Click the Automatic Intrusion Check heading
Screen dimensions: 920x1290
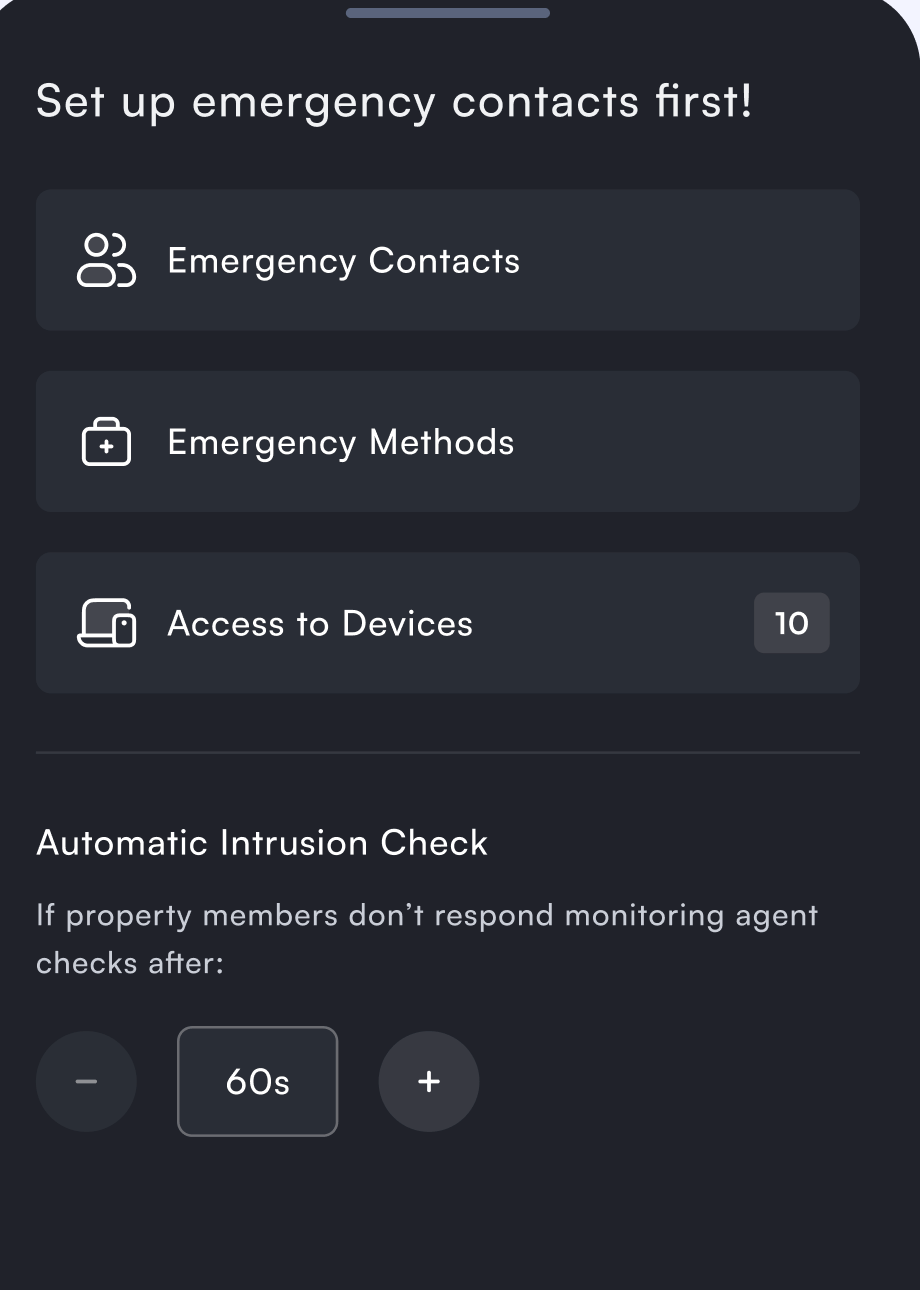point(262,843)
